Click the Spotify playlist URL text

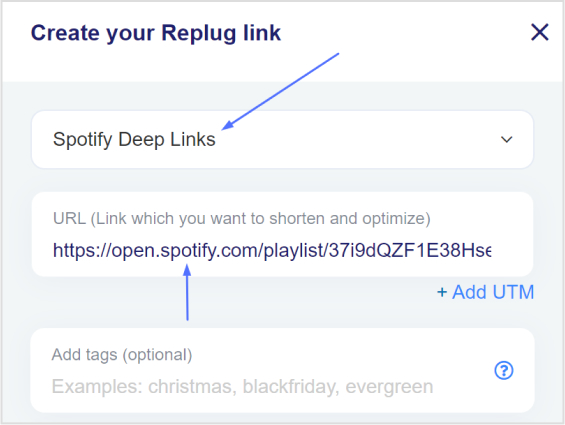tap(272, 250)
